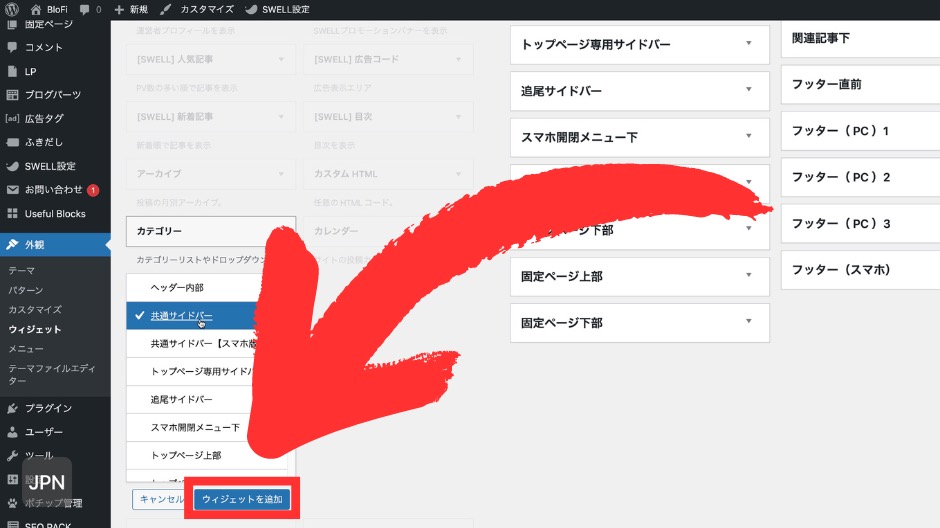Choose 共通サイドバー in the area list
Image resolution: width=940 pixels, height=528 pixels.
click(x=206, y=315)
